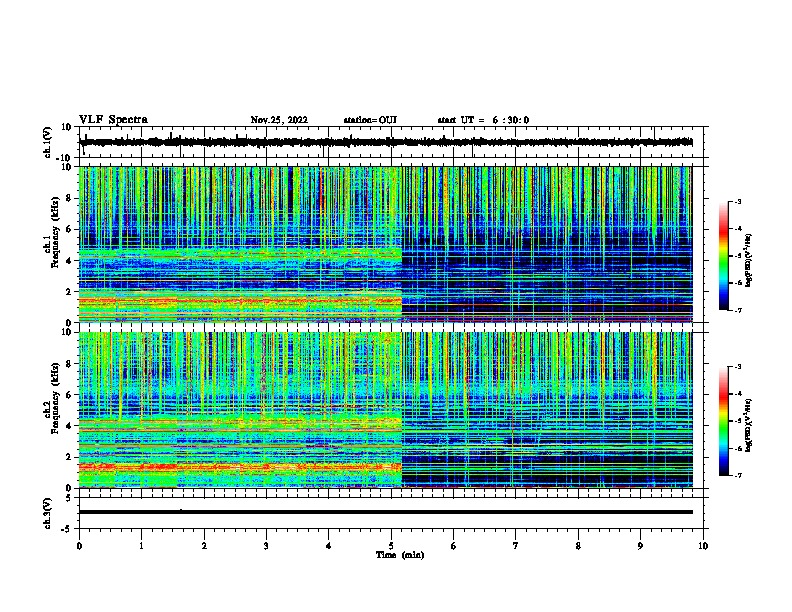Image resolution: width=792 pixels, height=612 pixels.
Task: Click the ch.1 color scale bar
Action: point(724,256)
